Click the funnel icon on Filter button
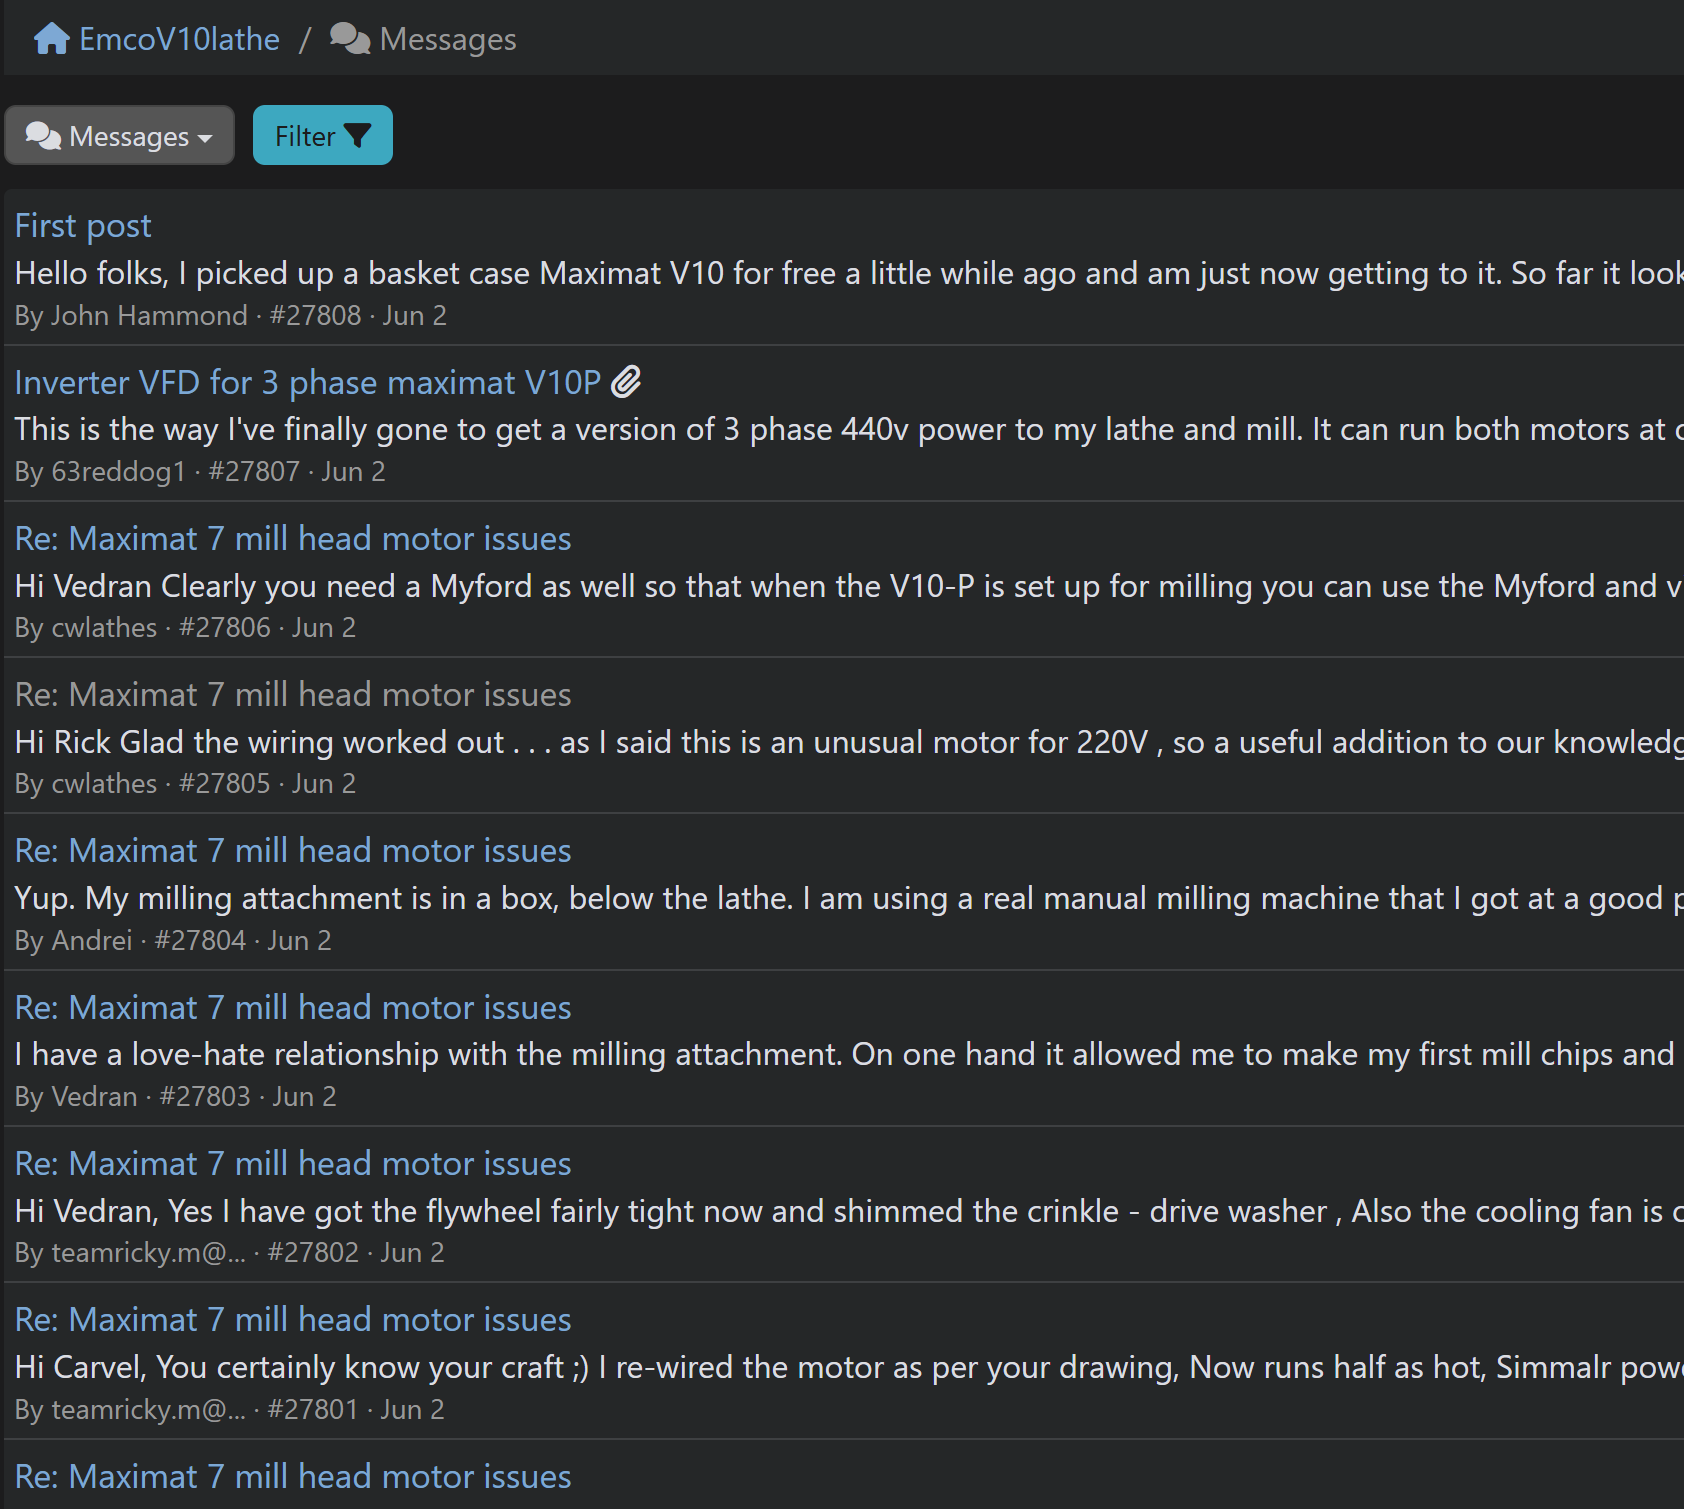 (357, 136)
